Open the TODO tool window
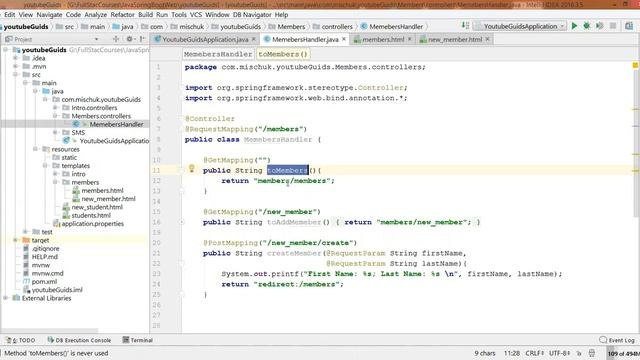Viewport: 640px width, 360px height. click(x=20, y=340)
